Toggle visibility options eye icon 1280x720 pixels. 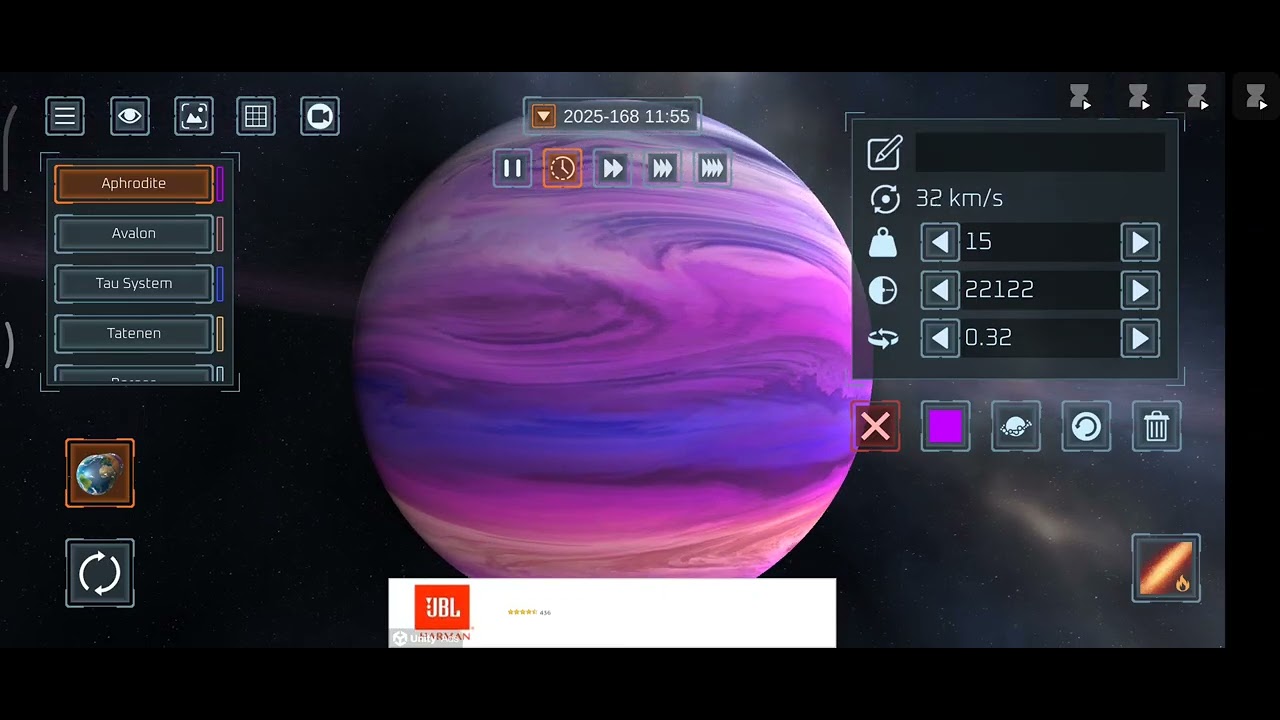tap(130, 116)
